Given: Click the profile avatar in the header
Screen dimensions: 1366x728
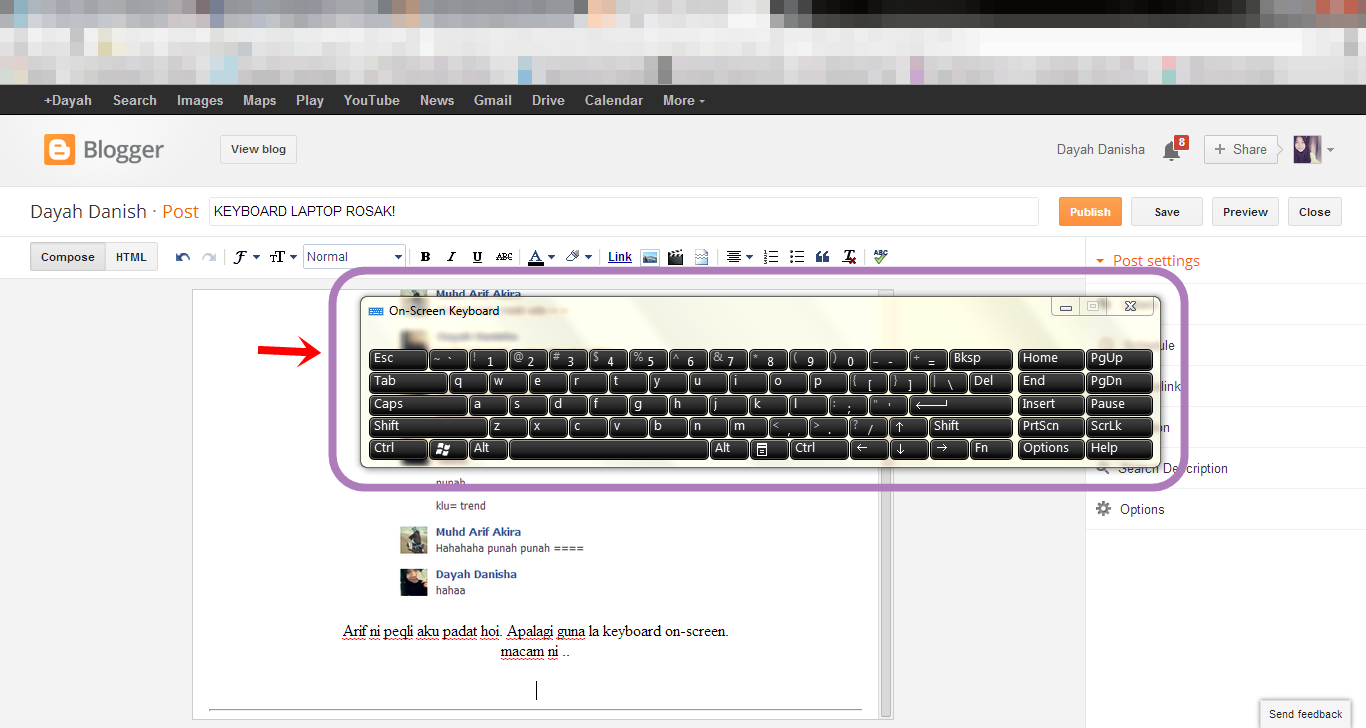Looking at the screenshot, I should coord(1307,149).
